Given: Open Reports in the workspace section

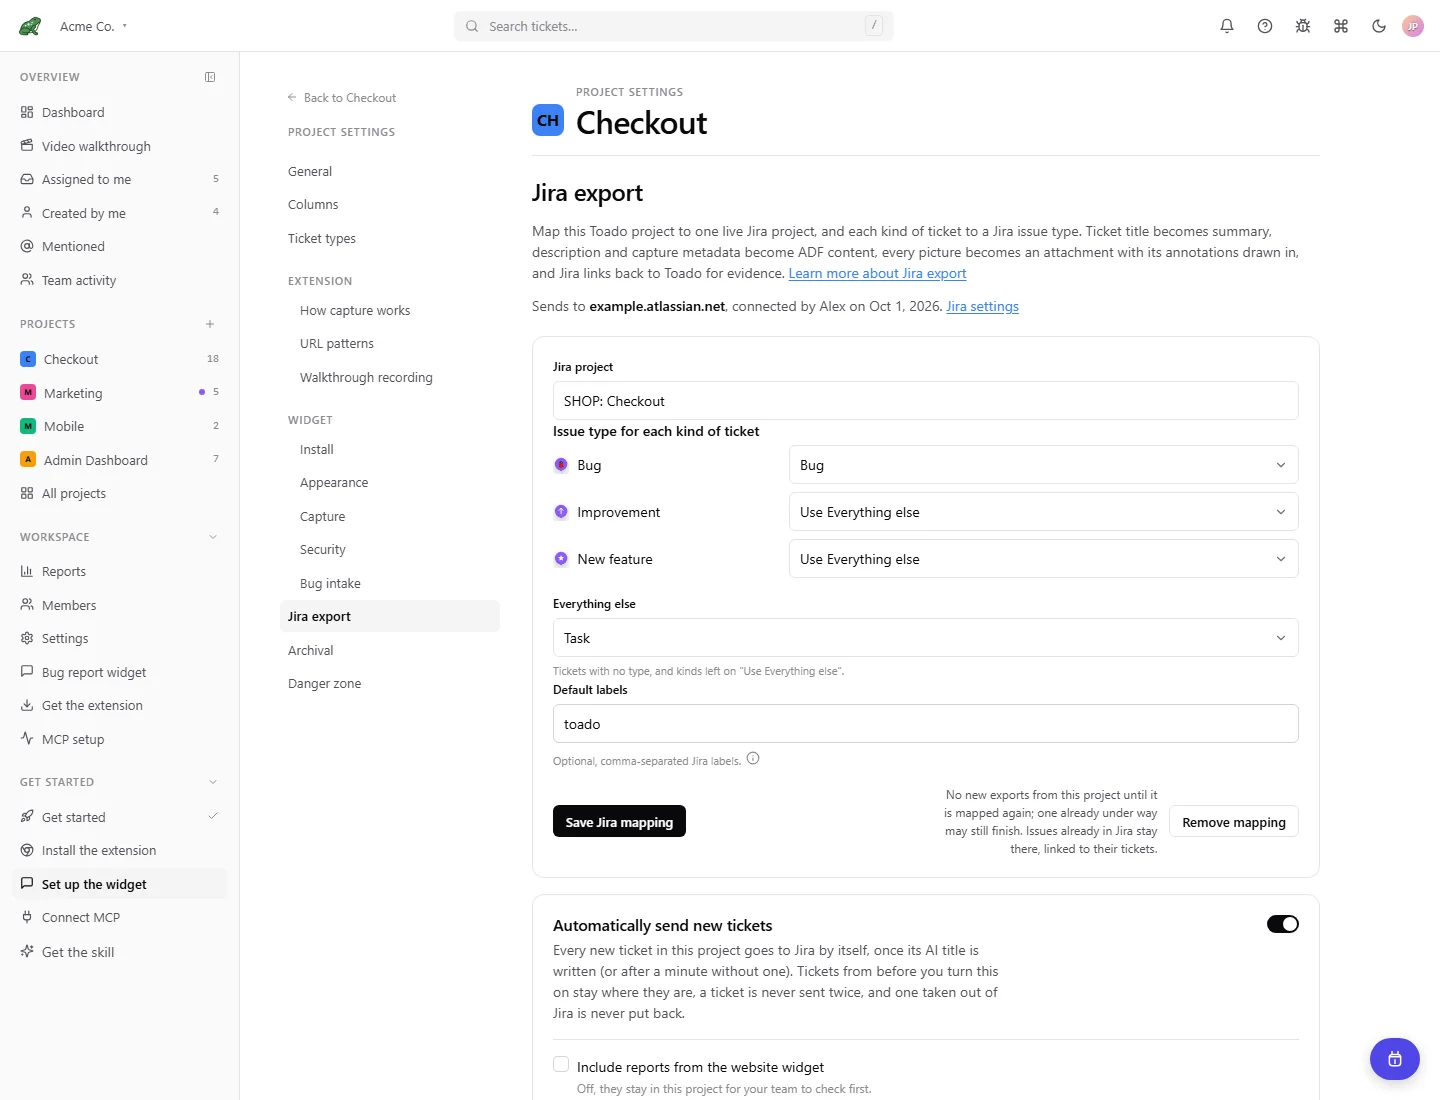Looking at the screenshot, I should click(x=120, y=571).
